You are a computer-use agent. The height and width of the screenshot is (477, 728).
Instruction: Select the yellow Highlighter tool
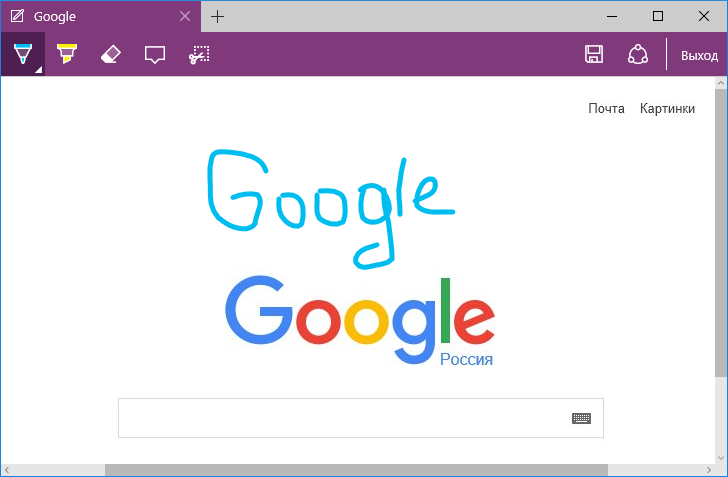click(67, 54)
